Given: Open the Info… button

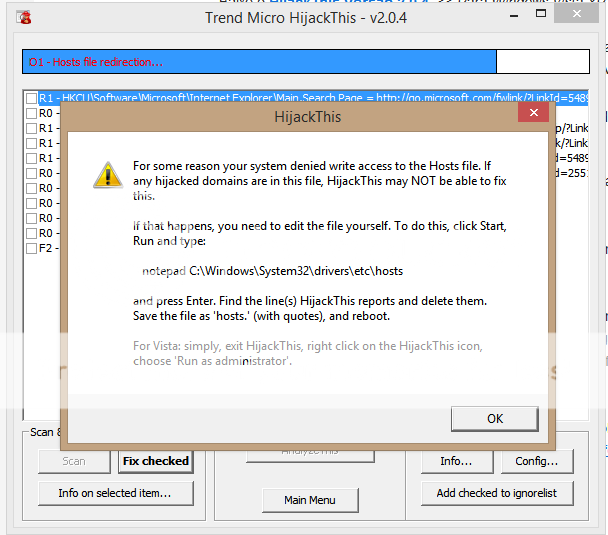Looking at the screenshot, I should click(x=457, y=461).
